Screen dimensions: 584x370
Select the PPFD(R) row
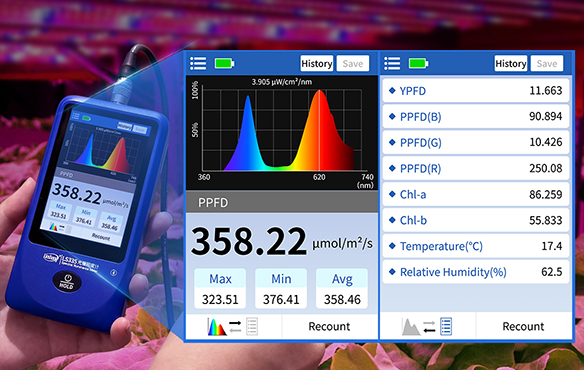[476, 168]
